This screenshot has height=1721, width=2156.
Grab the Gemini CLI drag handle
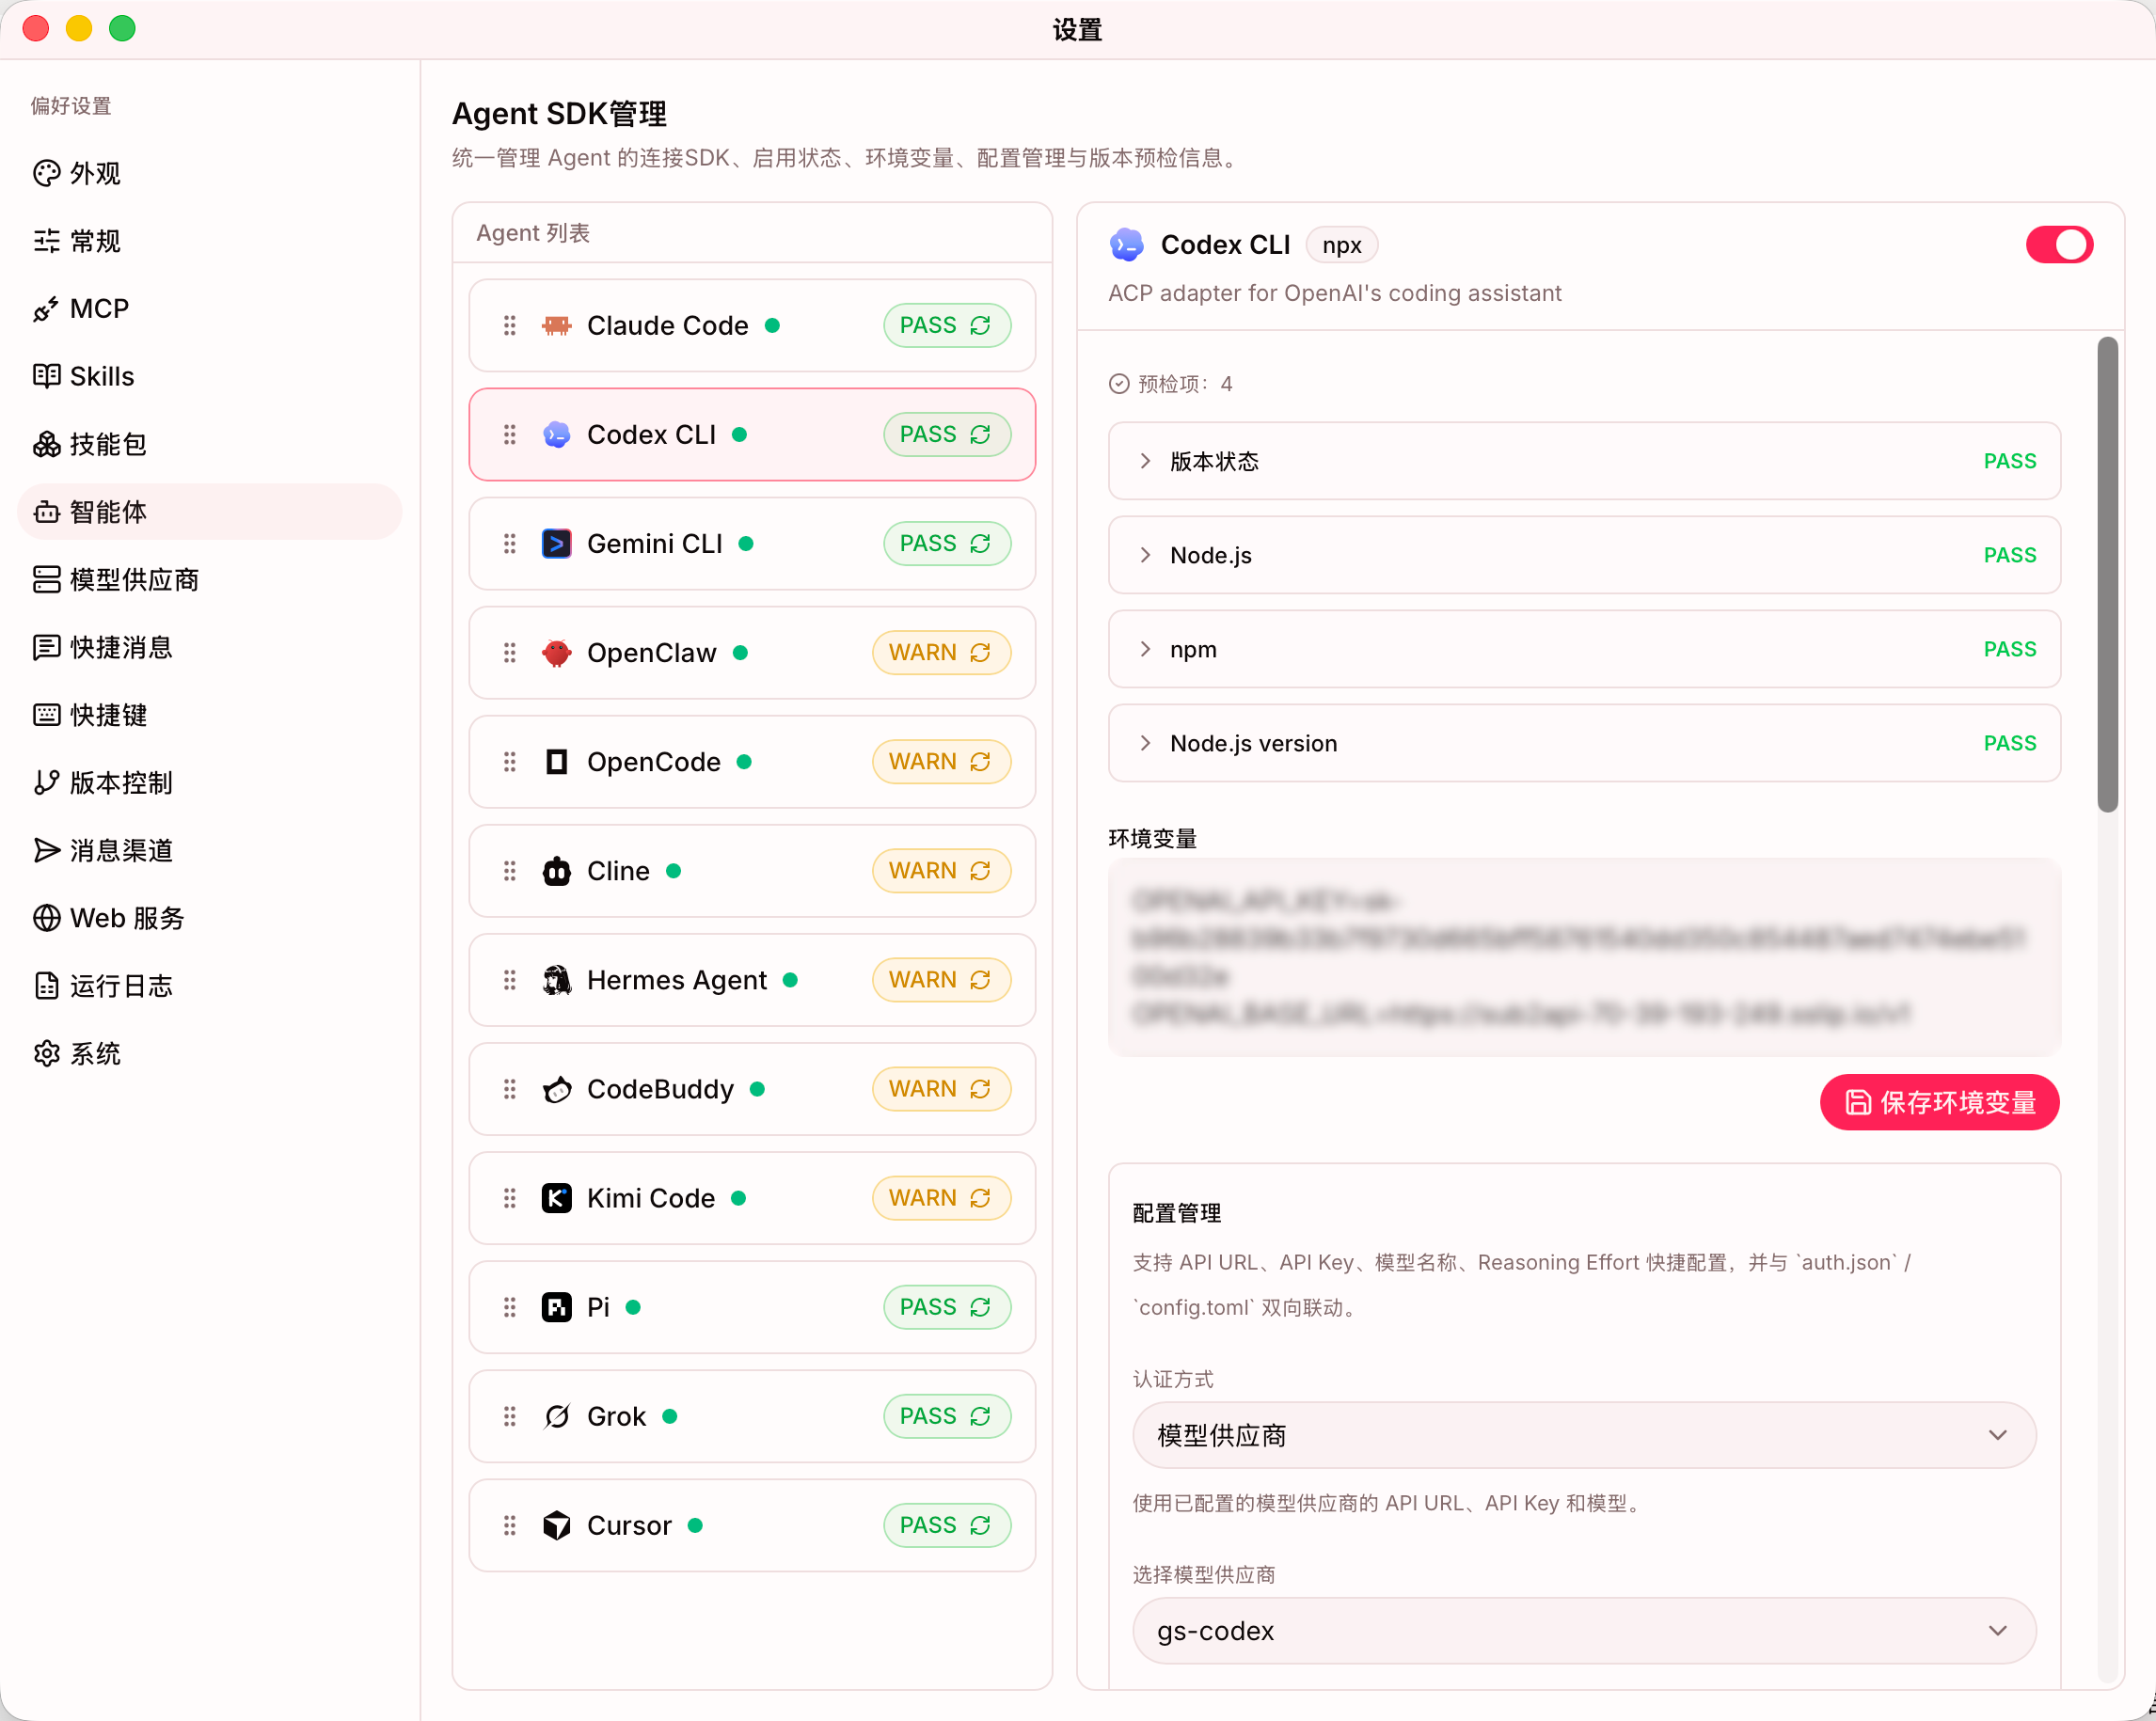pyautogui.click(x=510, y=543)
